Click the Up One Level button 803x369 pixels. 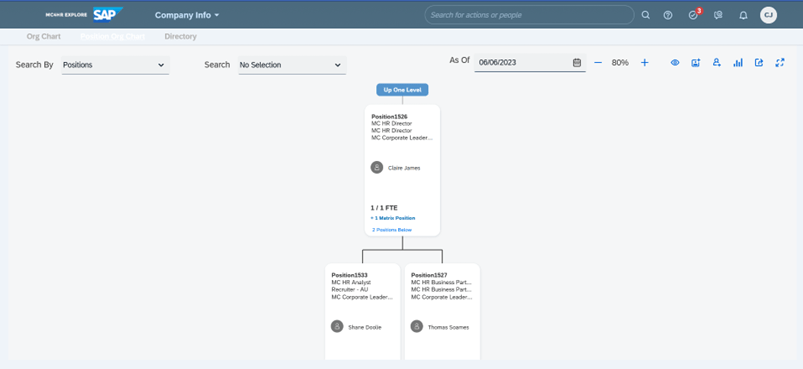click(403, 90)
